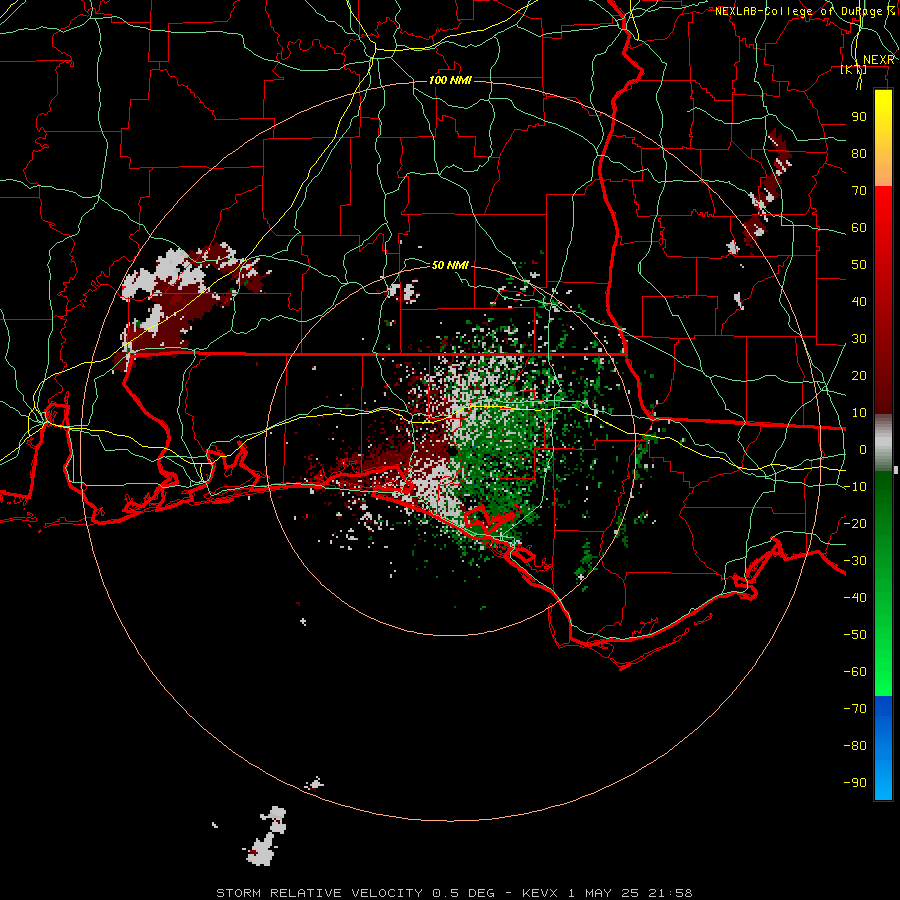Click the 0 value on the velocity scale
The width and height of the screenshot is (900, 900).
tap(863, 449)
